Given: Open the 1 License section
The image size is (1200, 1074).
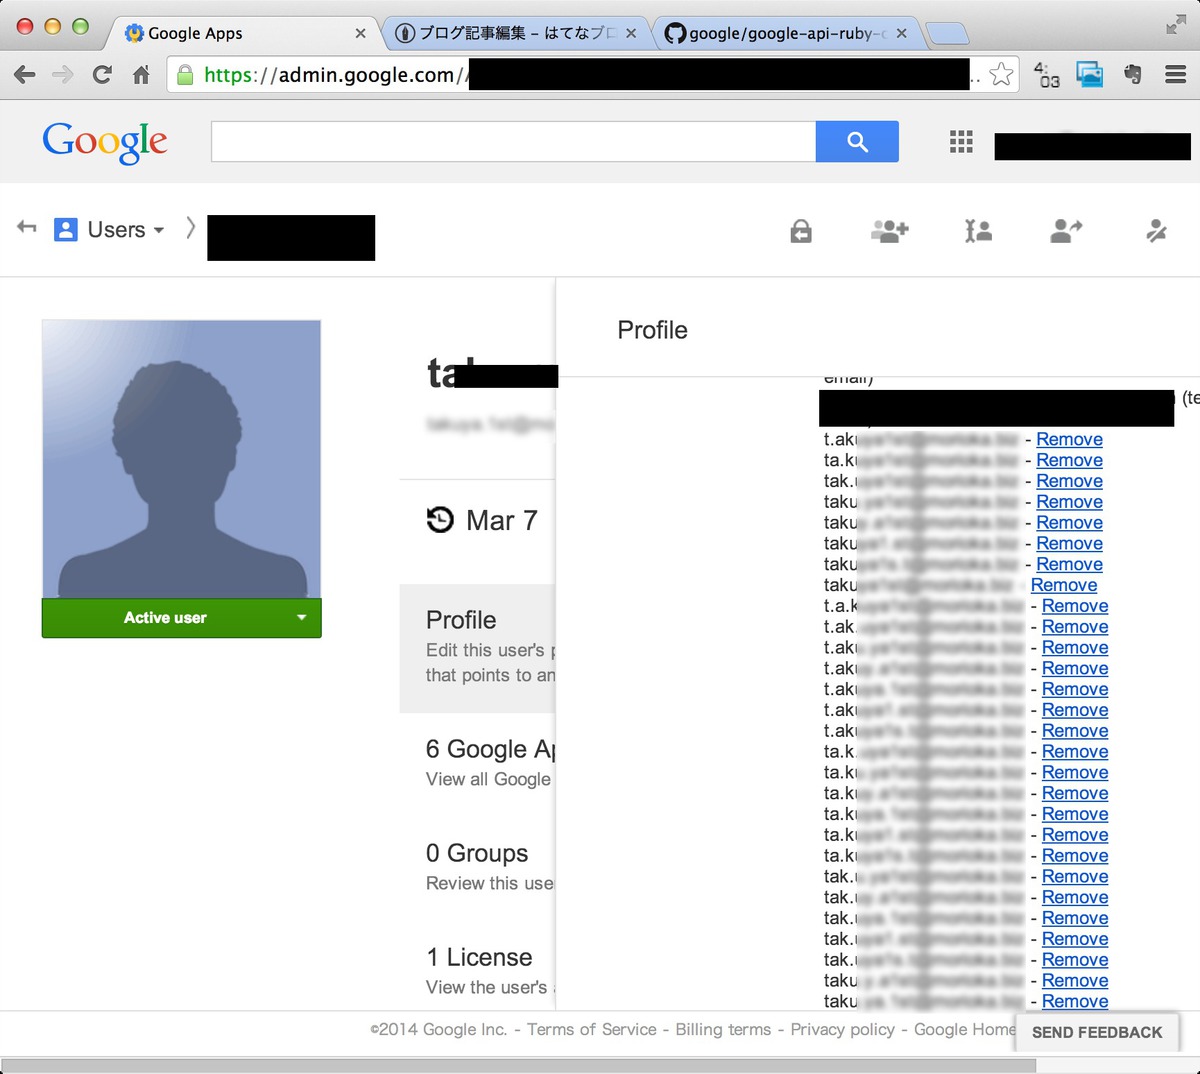Looking at the screenshot, I should tap(490, 971).
